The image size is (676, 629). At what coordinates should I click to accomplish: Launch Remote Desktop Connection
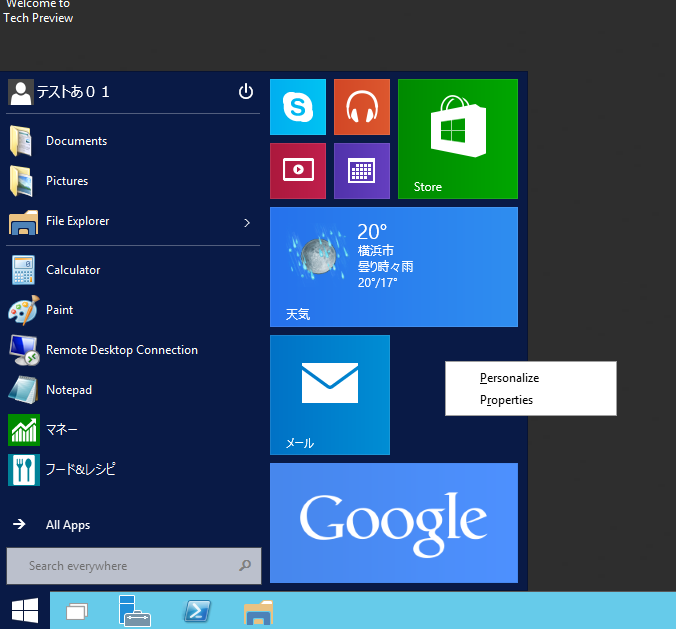(133, 350)
